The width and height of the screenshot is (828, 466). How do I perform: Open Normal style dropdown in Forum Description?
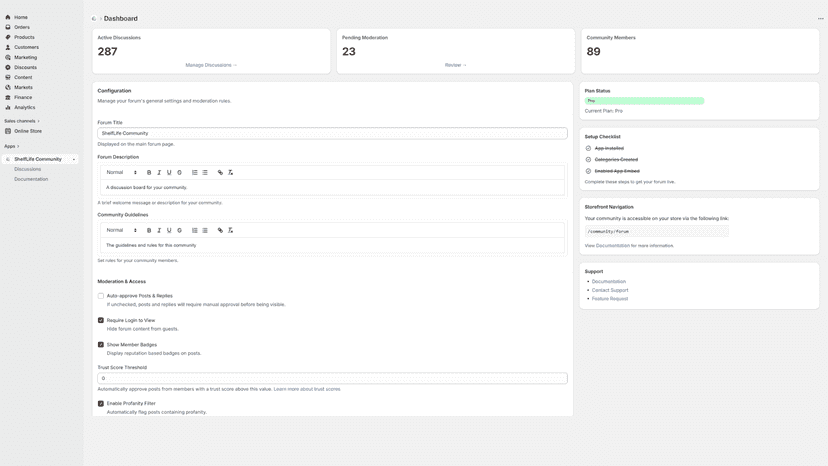tap(121, 172)
